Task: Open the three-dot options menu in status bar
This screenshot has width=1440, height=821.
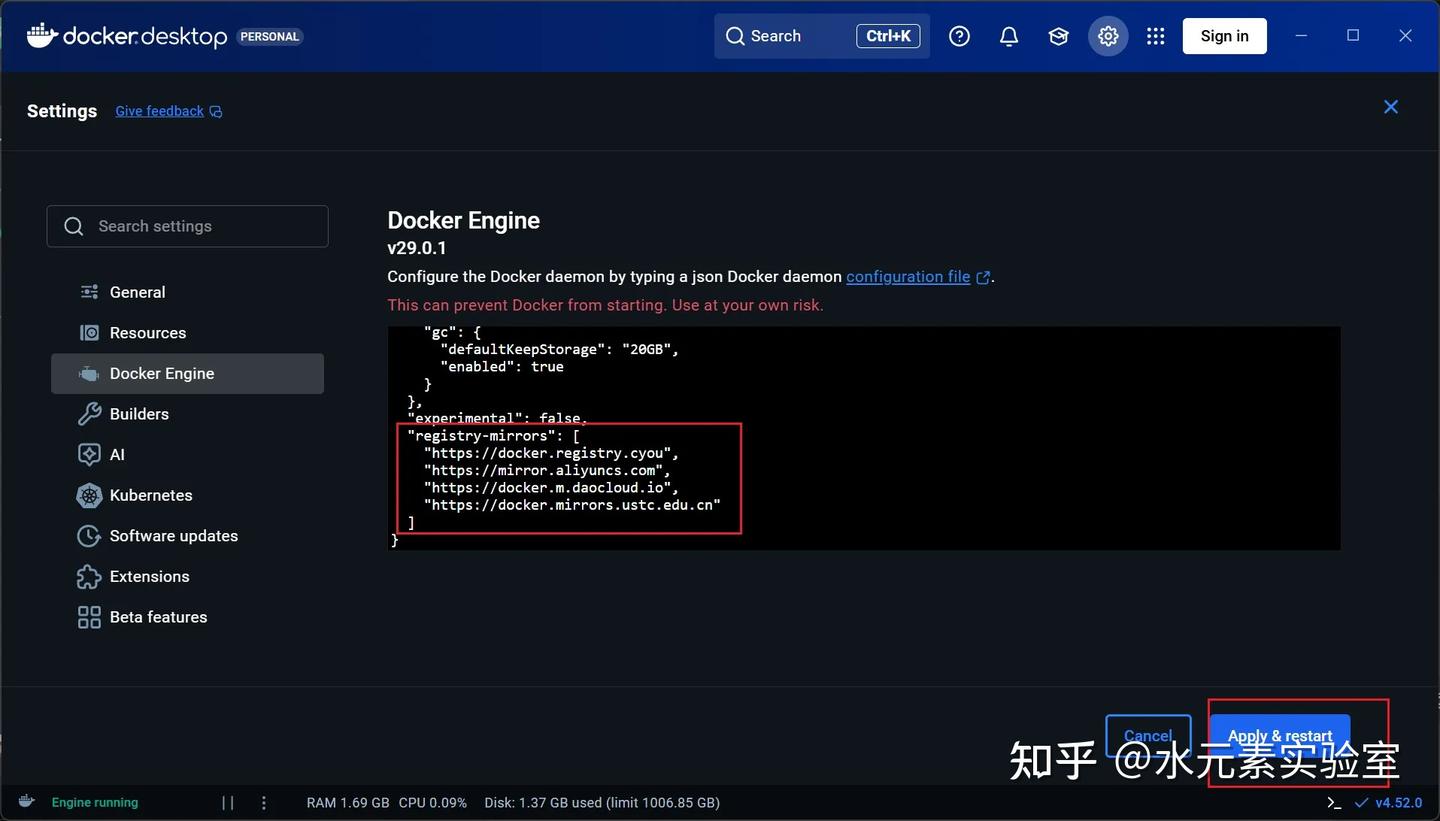Action: (263, 801)
